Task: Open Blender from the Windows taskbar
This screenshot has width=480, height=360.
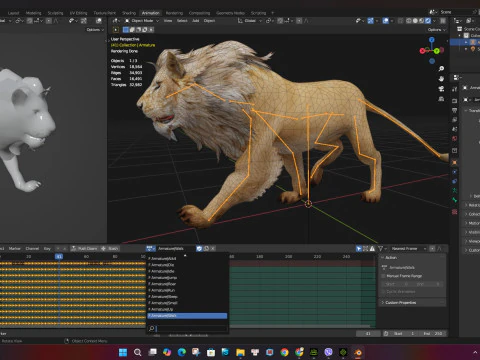Action: [x=358, y=352]
